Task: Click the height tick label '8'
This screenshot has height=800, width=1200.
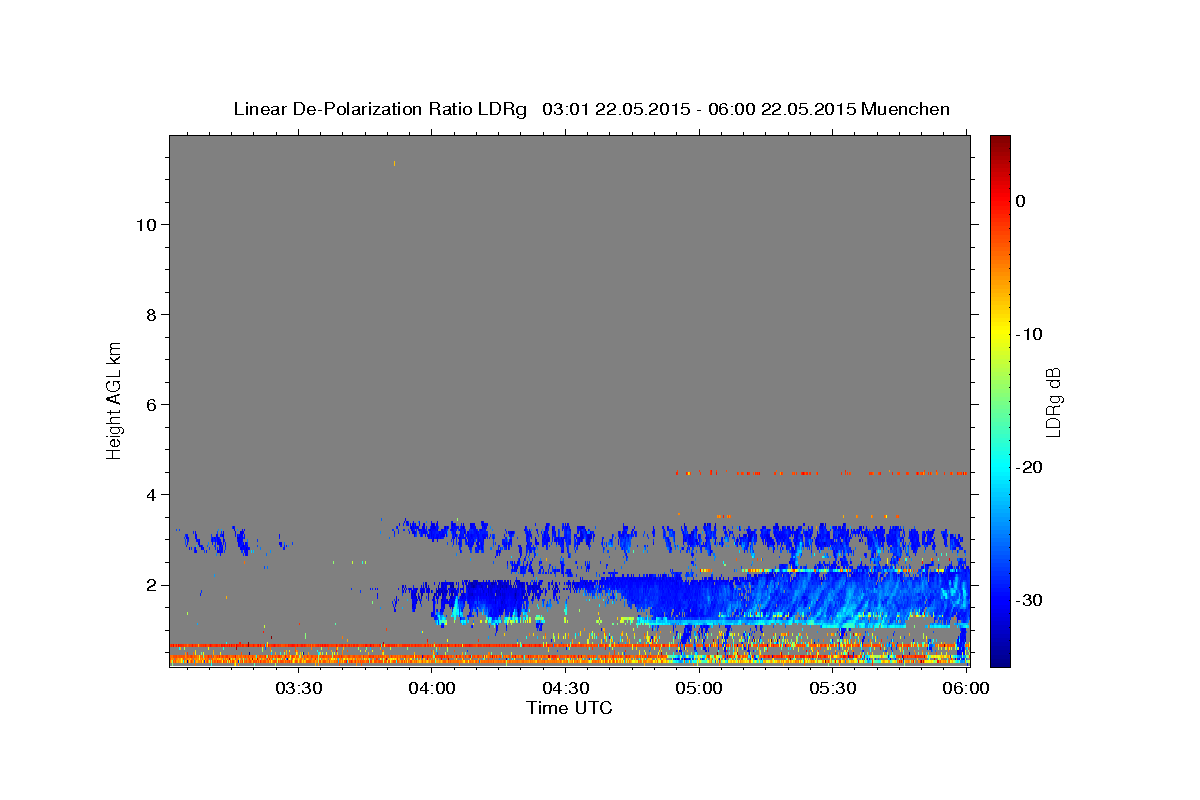Action: click(150, 315)
